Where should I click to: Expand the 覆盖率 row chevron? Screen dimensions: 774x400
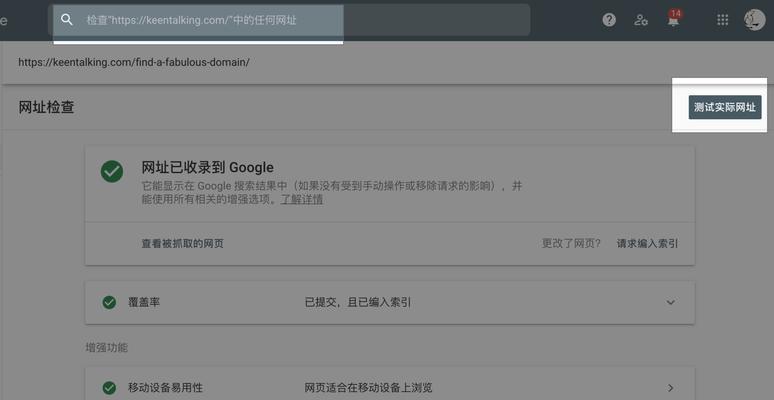point(670,302)
